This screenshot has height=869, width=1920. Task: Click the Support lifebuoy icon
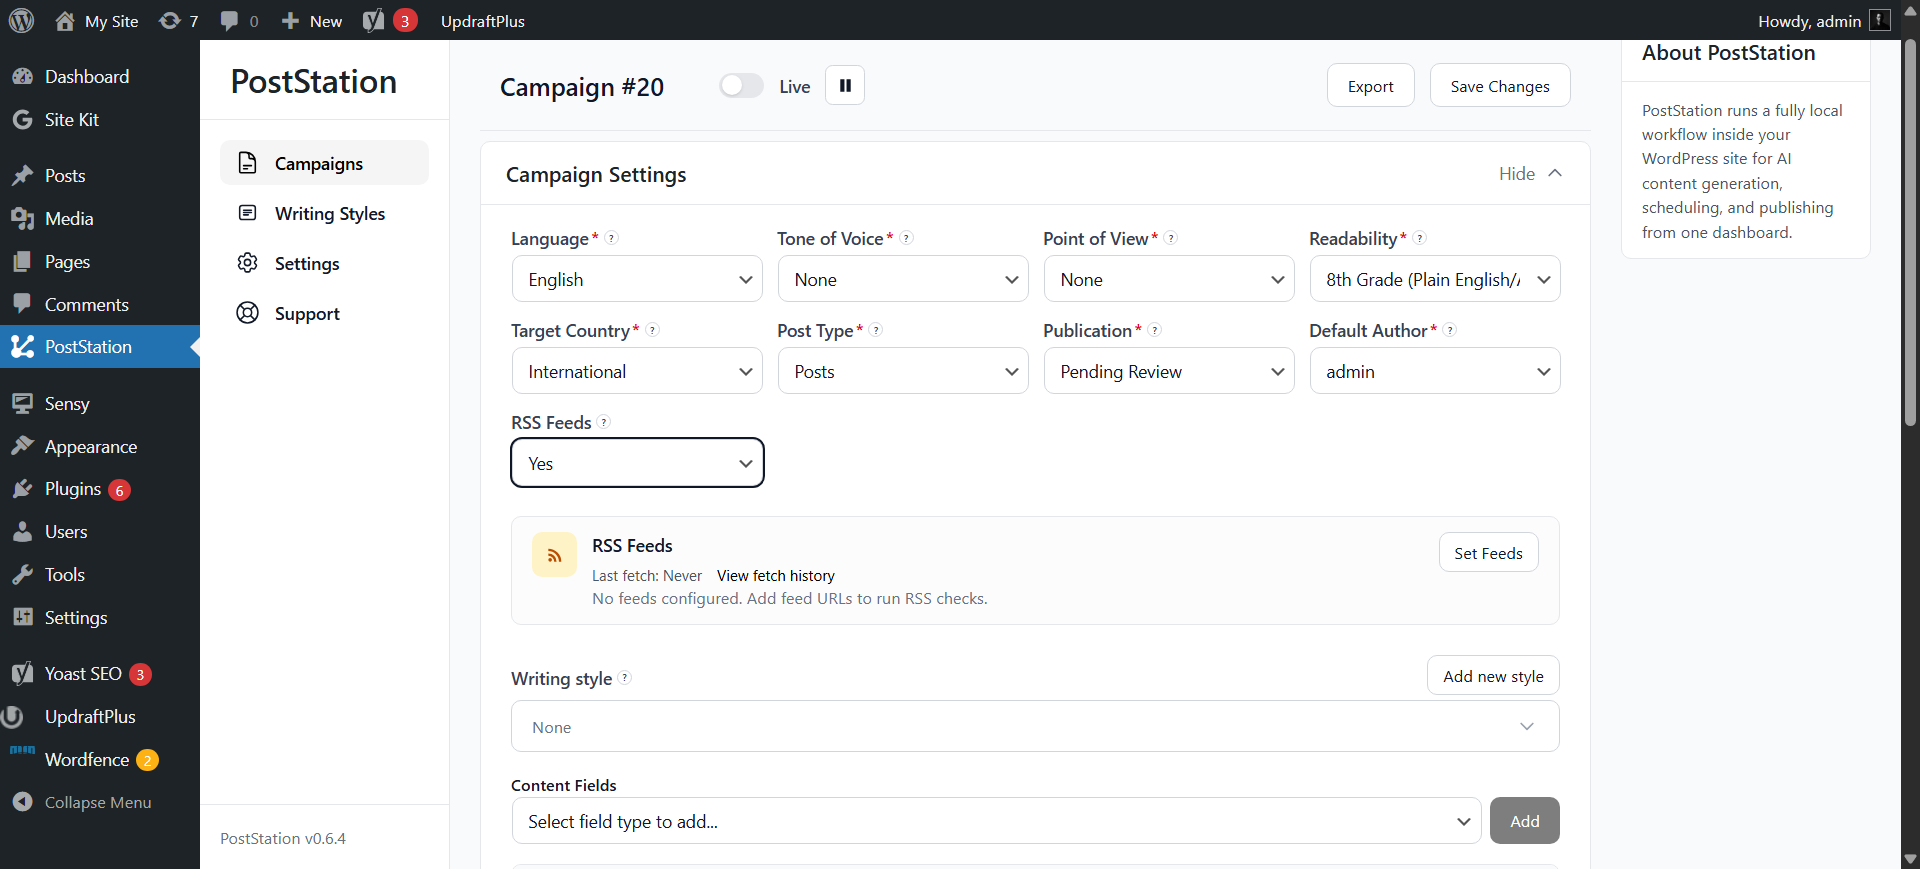click(x=248, y=313)
